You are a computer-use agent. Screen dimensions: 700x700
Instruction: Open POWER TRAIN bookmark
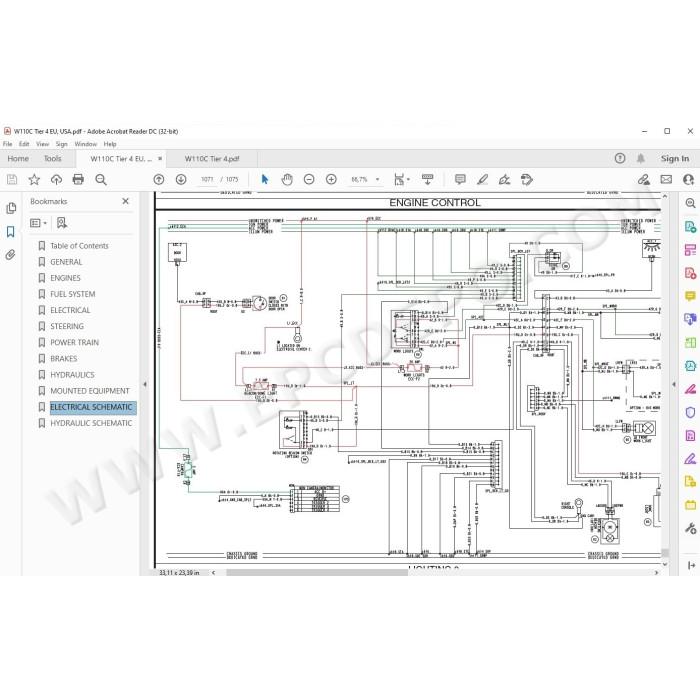tap(75, 342)
